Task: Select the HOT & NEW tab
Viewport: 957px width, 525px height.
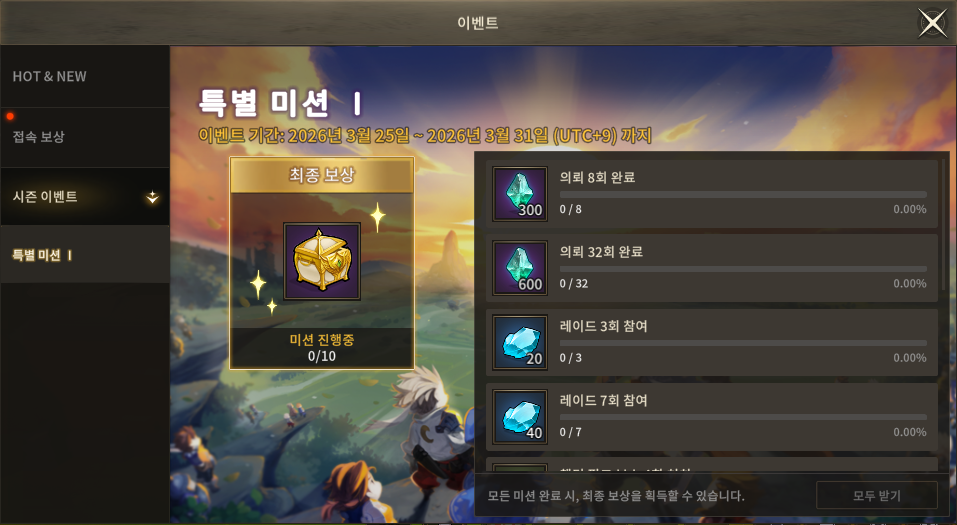Action: coord(85,77)
